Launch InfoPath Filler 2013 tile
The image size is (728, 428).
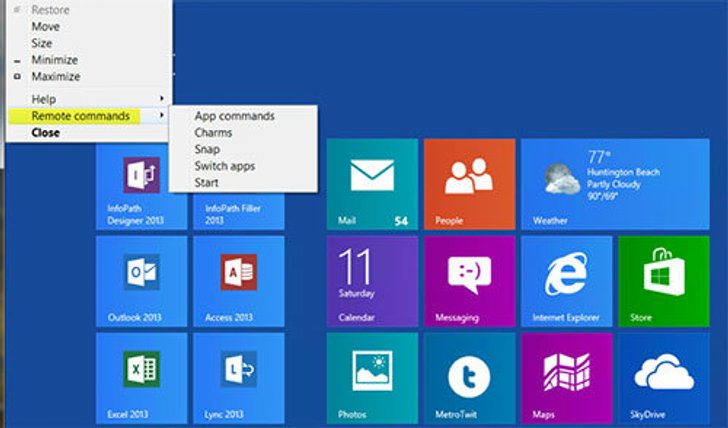point(239,211)
